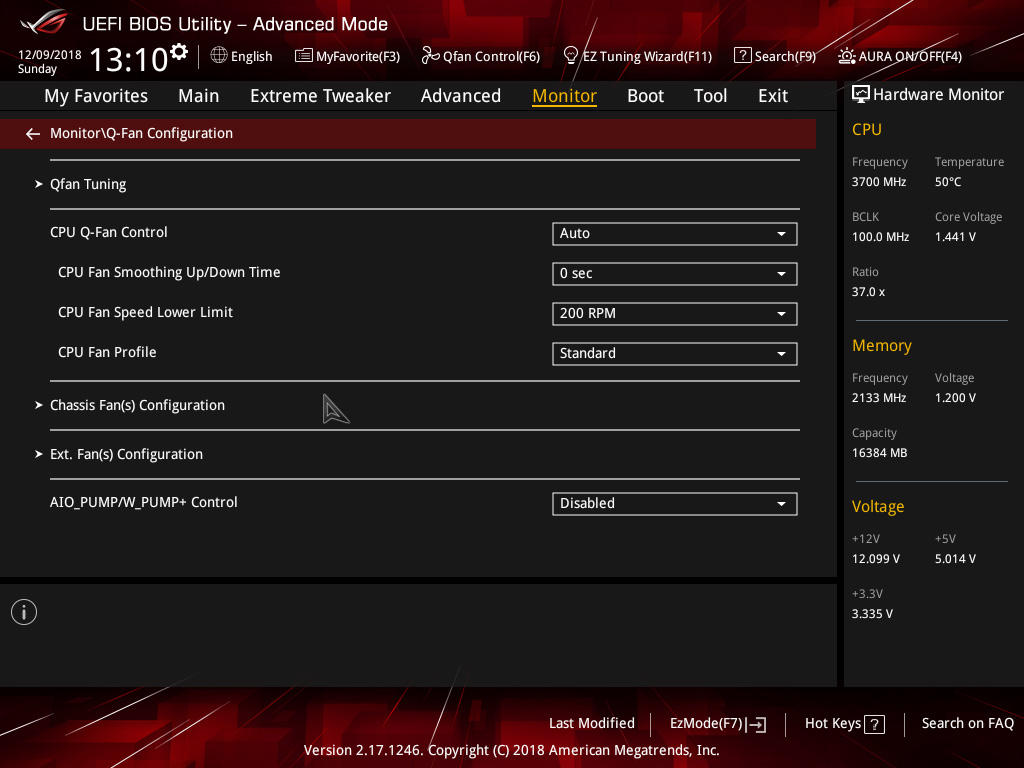The width and height of the screenshot is (1024, 768).
Task: Go back using the left arrow icon
Action: (33, 134)
